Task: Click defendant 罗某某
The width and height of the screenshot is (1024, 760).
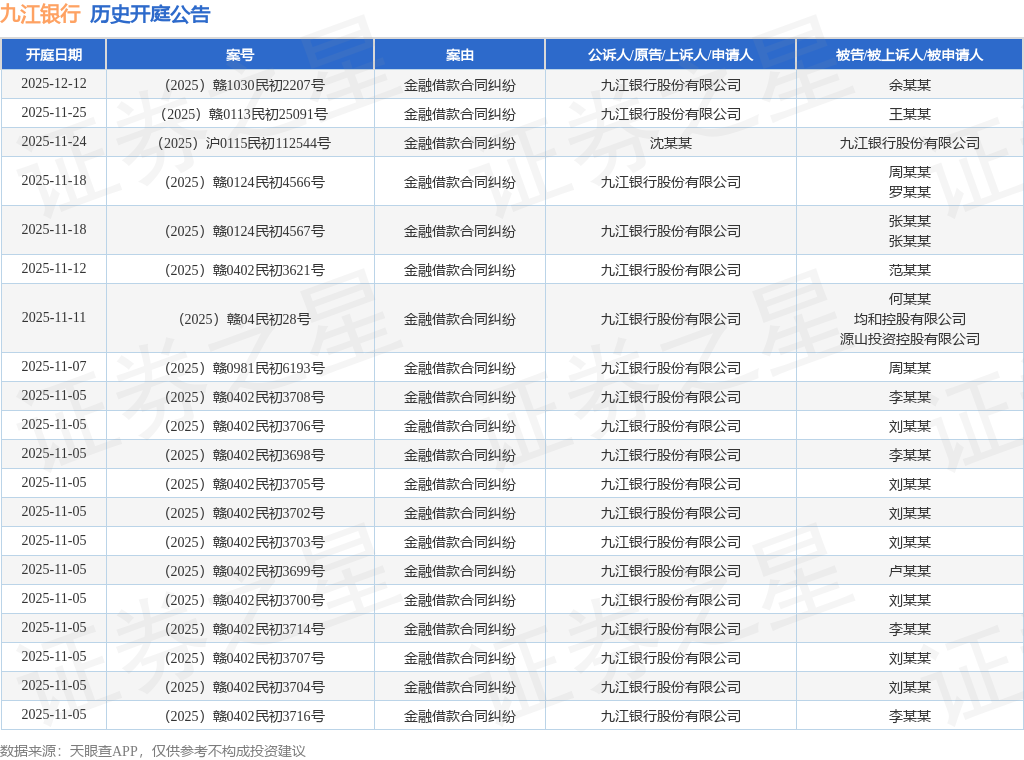Action: 909,192
